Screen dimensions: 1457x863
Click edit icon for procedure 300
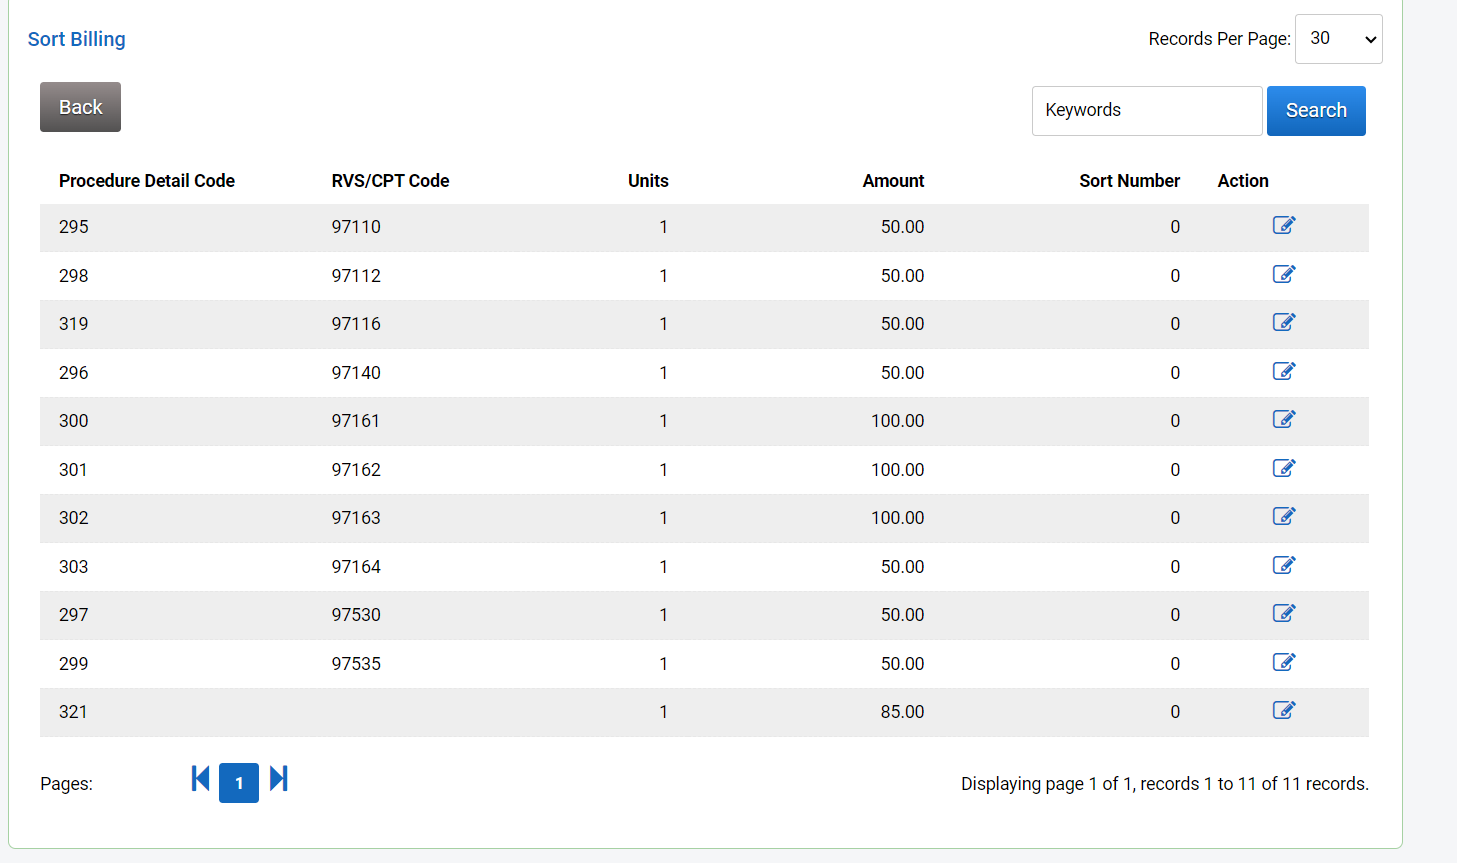[x=1283, y=419]
